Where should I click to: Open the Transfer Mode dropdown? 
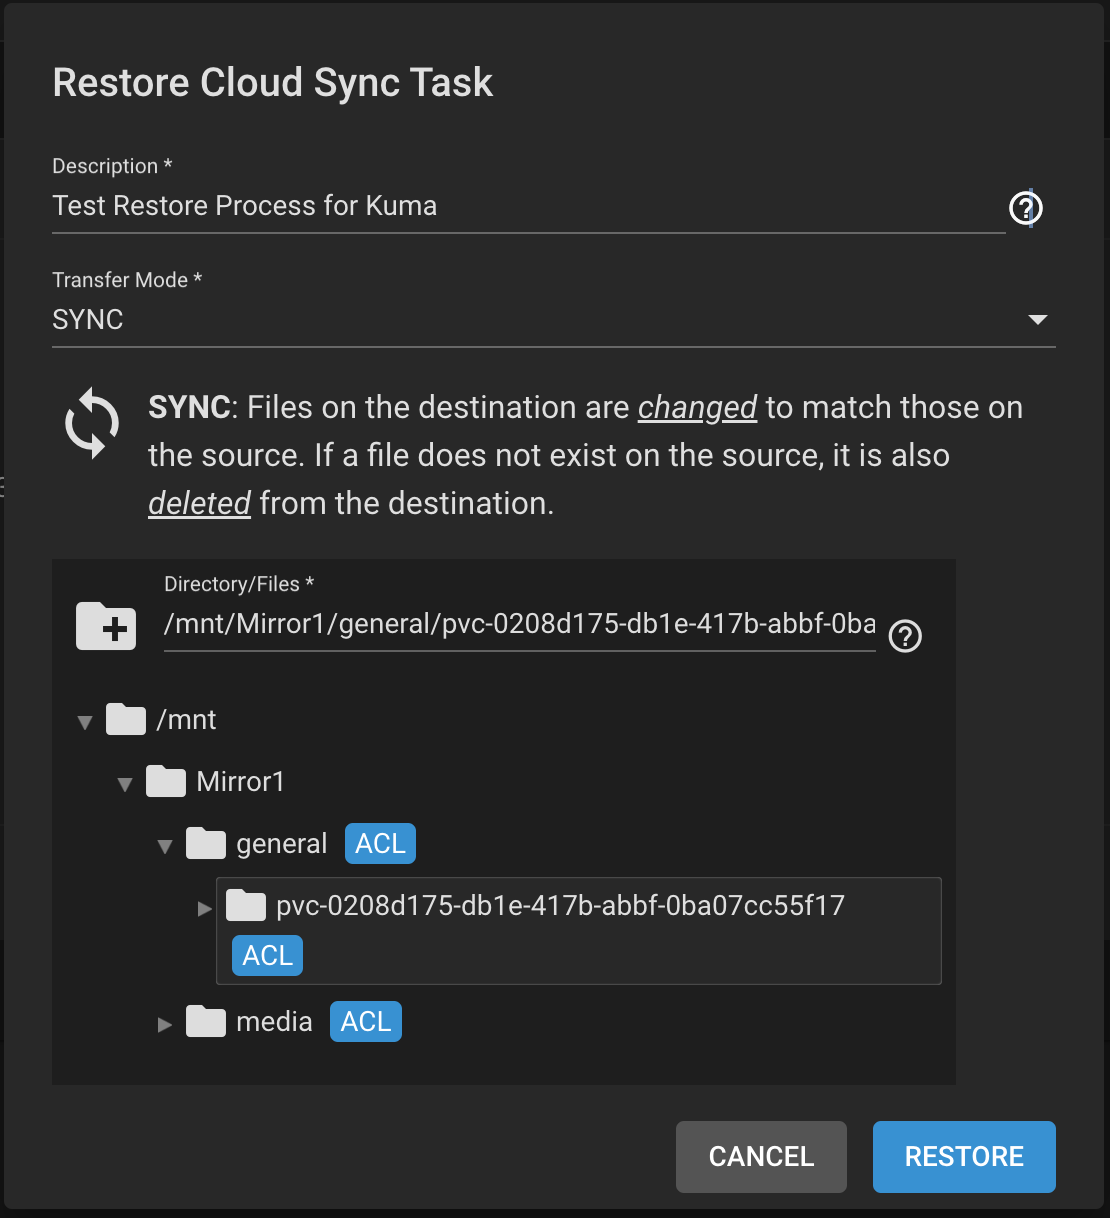1038,320
